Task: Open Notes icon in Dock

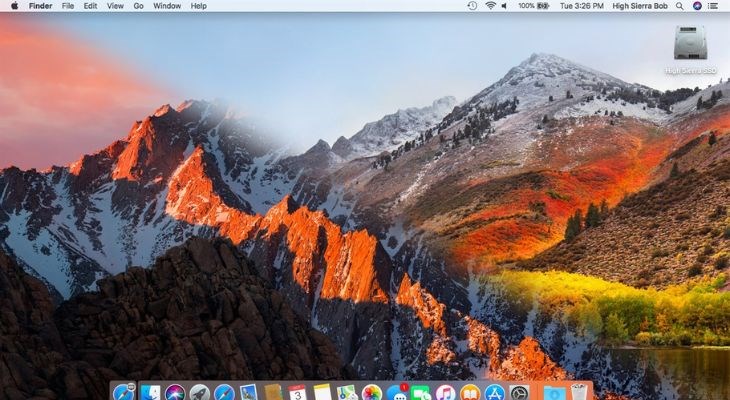Action: (x=322, y=392)
